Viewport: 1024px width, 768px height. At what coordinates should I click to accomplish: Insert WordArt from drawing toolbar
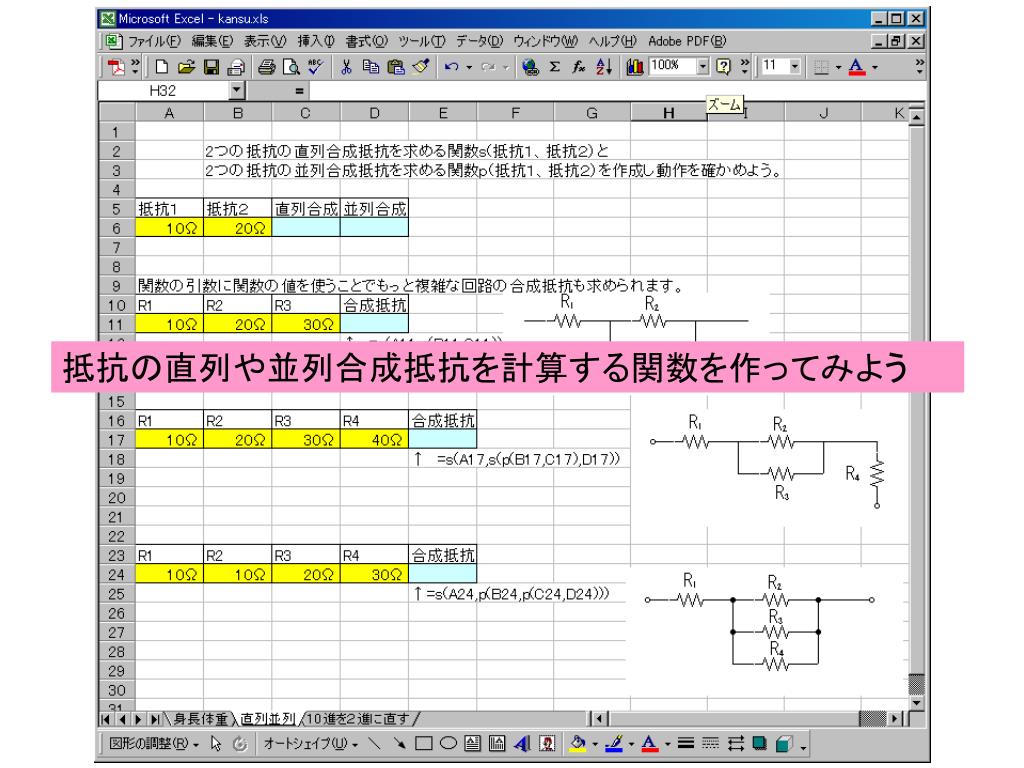click(522, 743)
